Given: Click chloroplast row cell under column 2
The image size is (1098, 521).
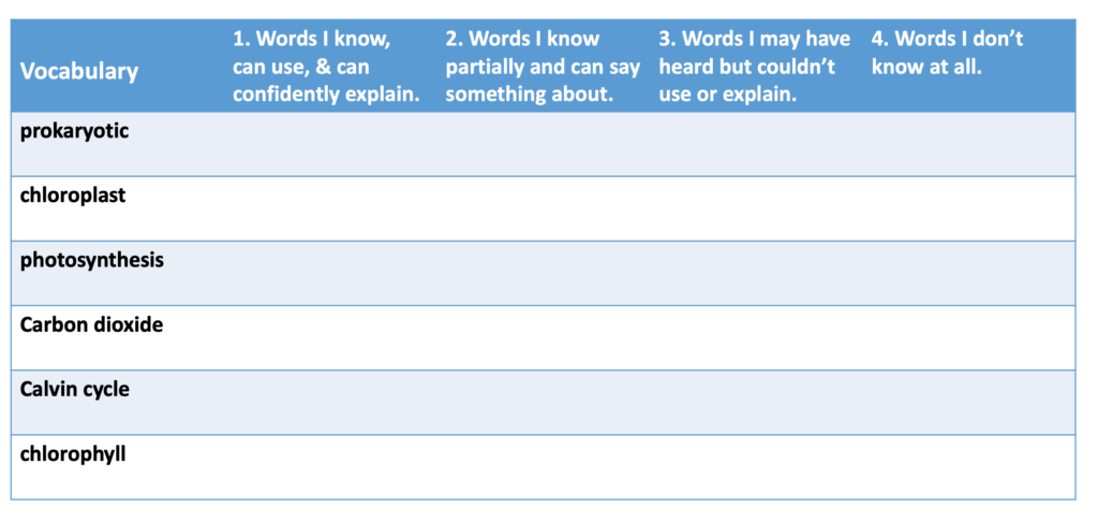Looking at the screenshot, I should pyautogui.click(x=547, y=209).
